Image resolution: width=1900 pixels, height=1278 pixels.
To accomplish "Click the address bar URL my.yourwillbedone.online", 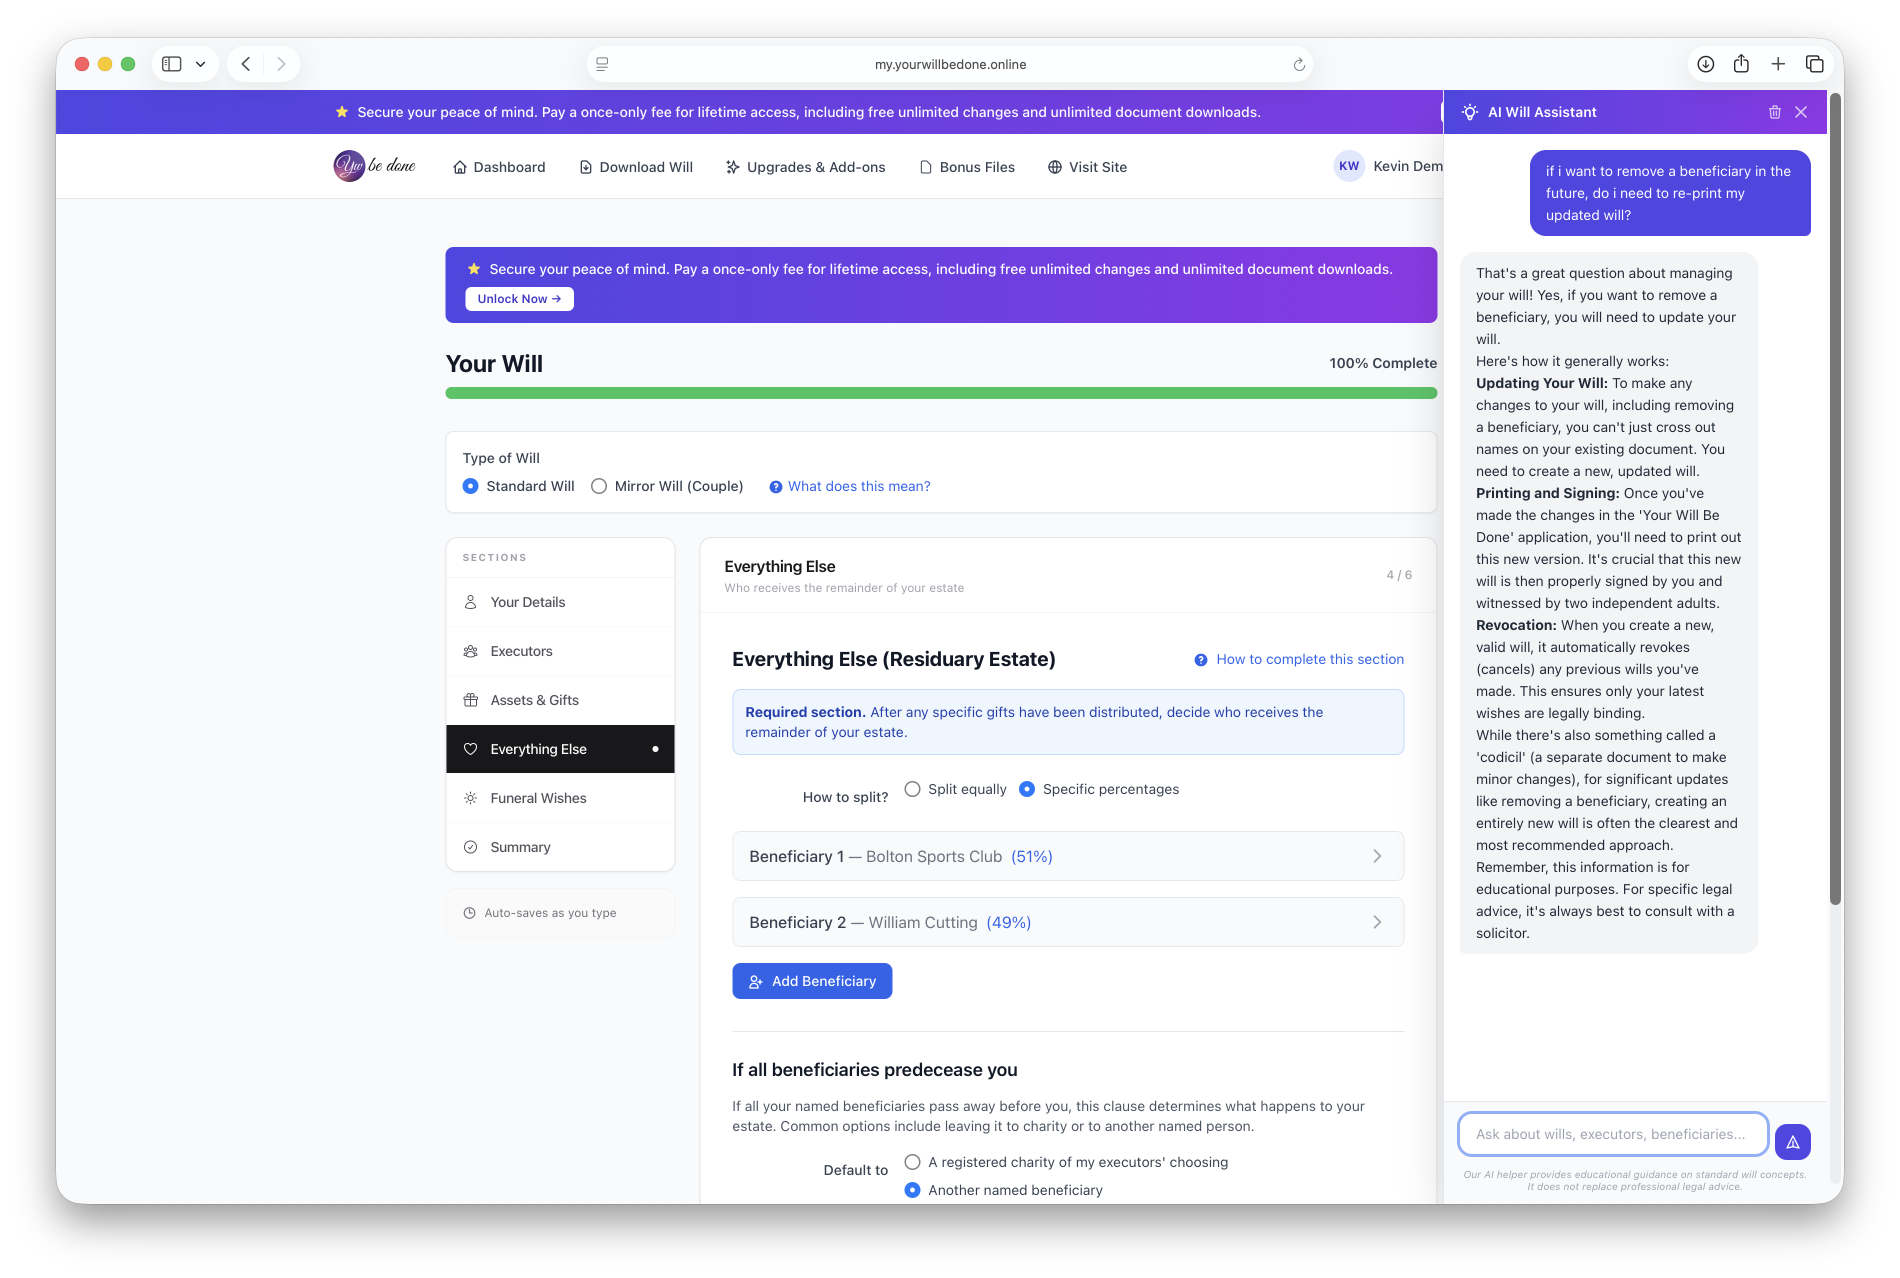I will [x=950, y=64].
